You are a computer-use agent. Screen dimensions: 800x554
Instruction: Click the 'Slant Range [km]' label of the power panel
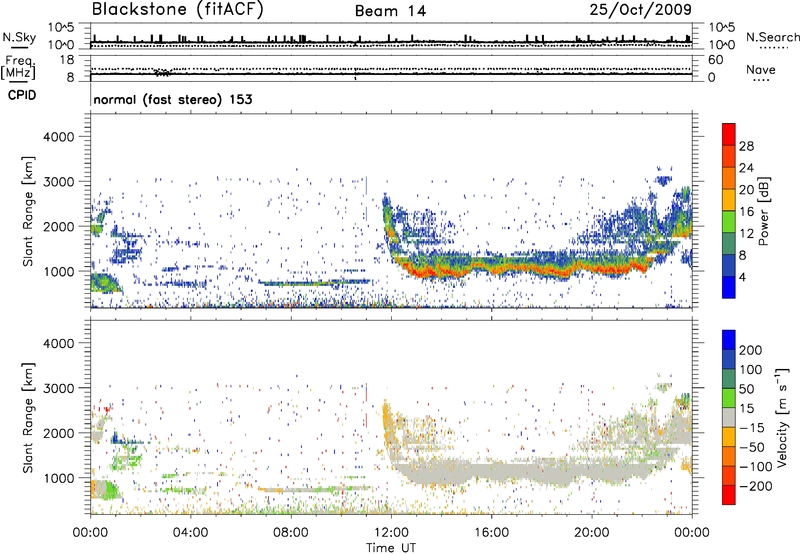29,211
